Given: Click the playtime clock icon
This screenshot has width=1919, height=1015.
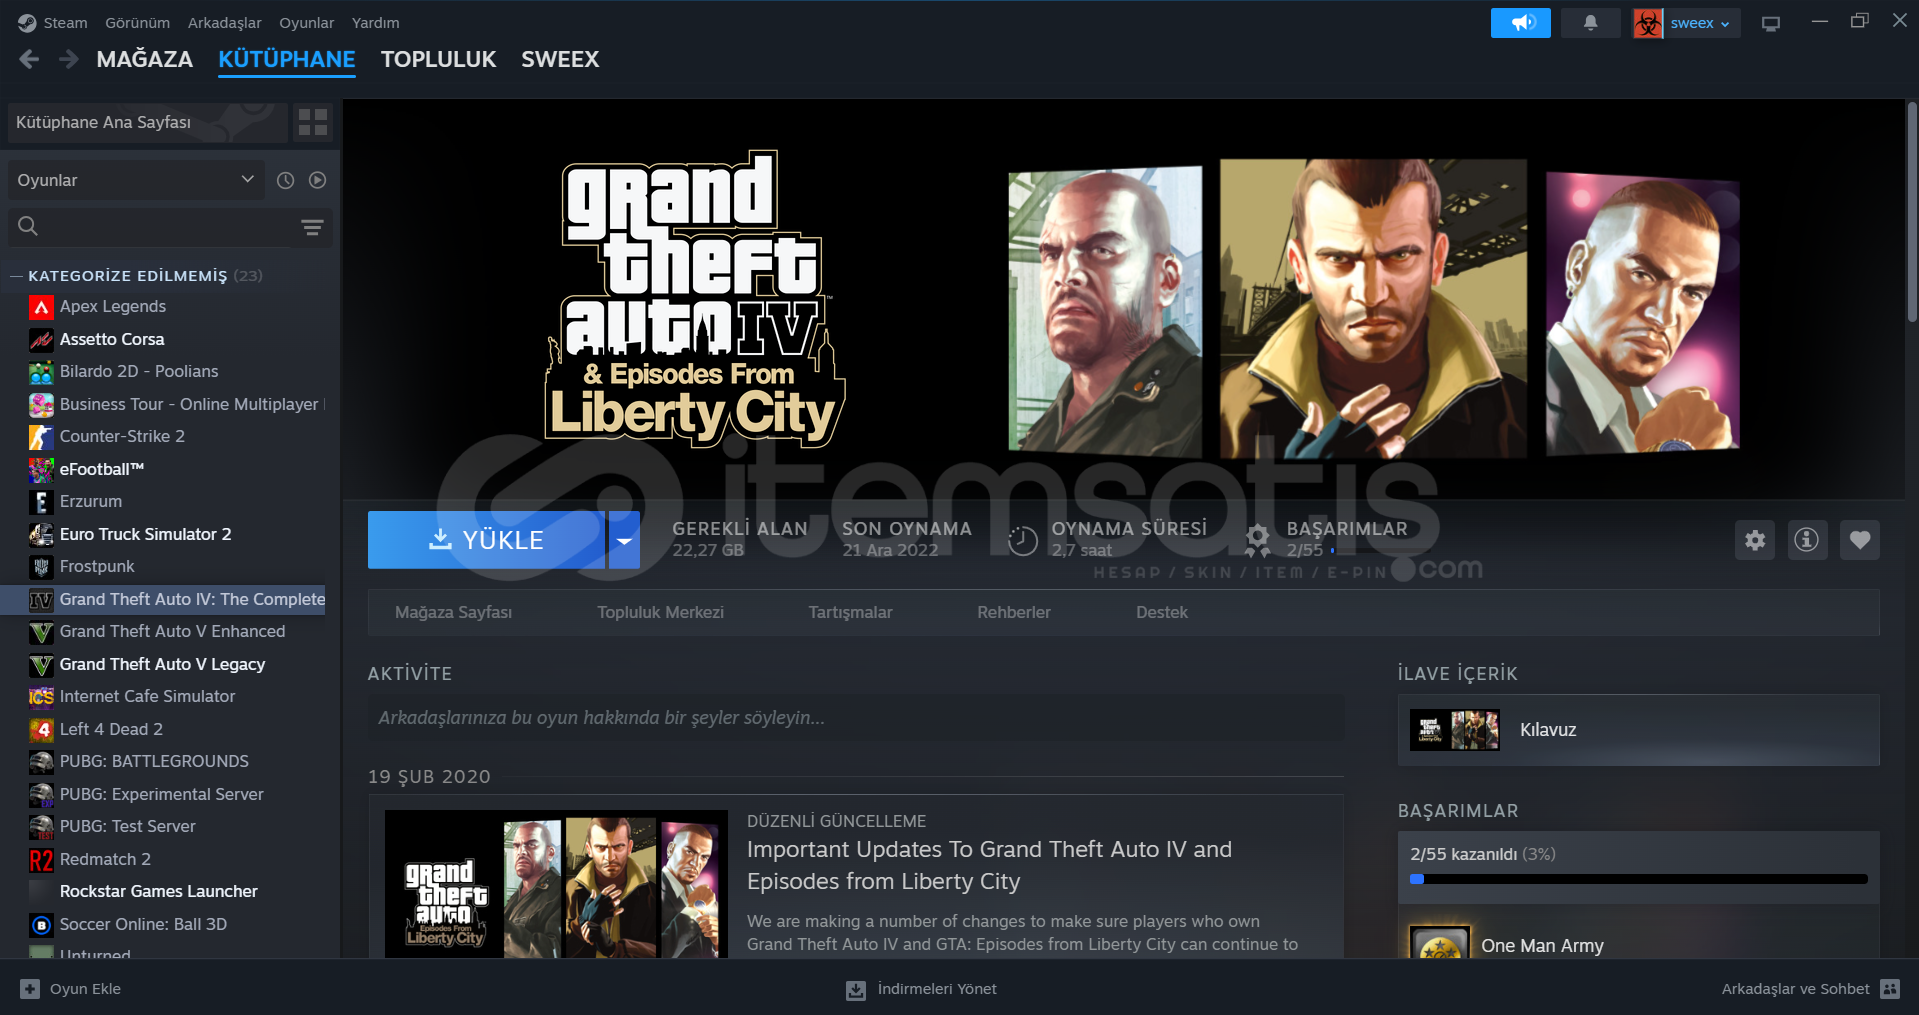Looking at the screenshot, I should [1022, 541].
